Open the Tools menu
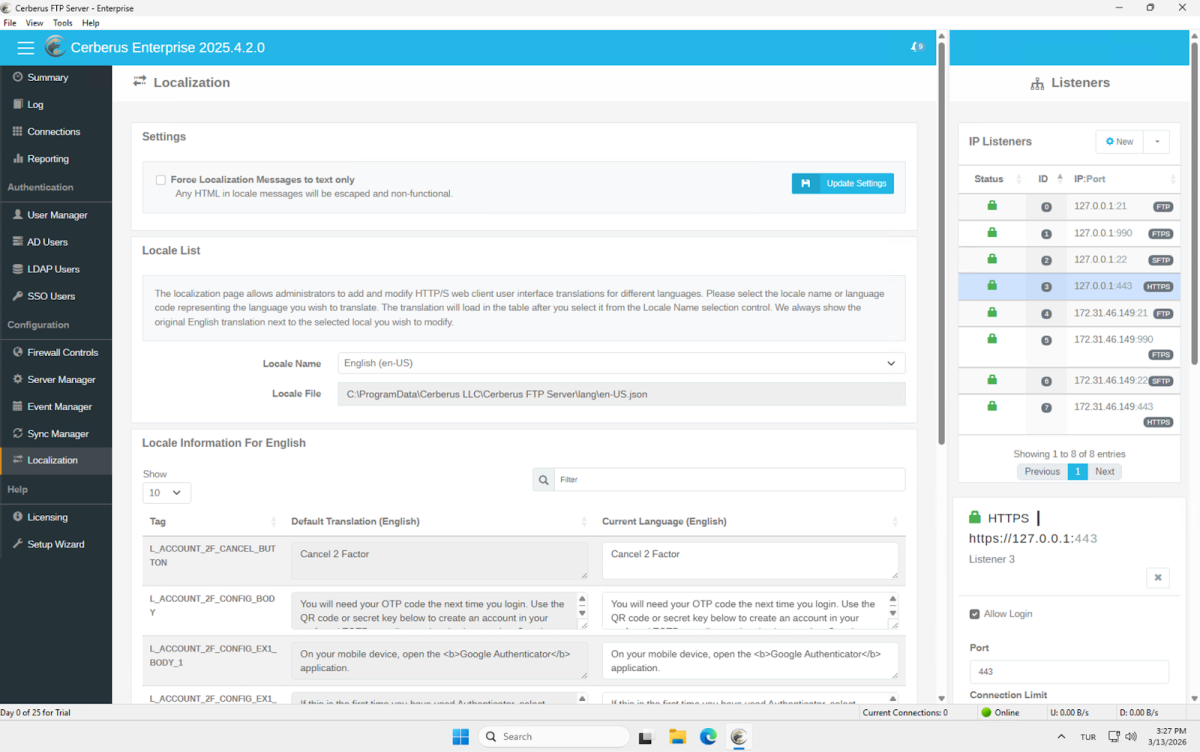The width and height of the screenshot is (1200, 752). tap(62, 23)
